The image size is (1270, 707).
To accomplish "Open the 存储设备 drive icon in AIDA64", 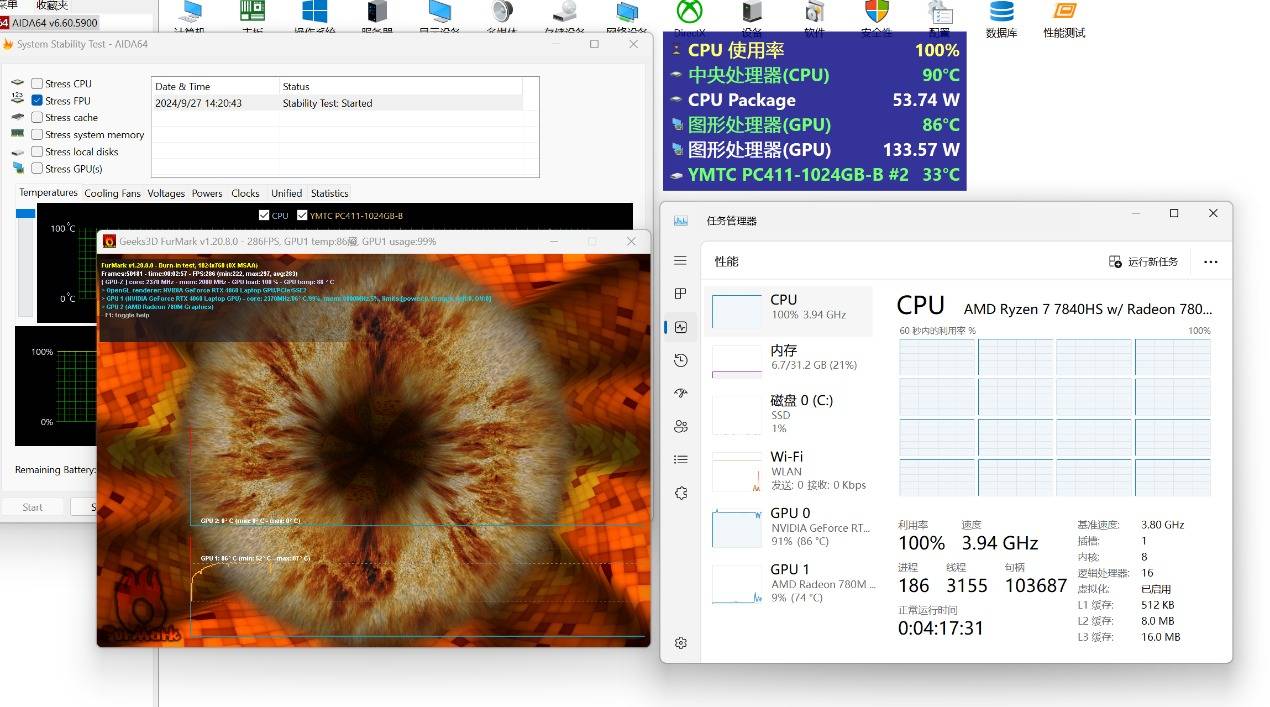I will coord(565,12).
